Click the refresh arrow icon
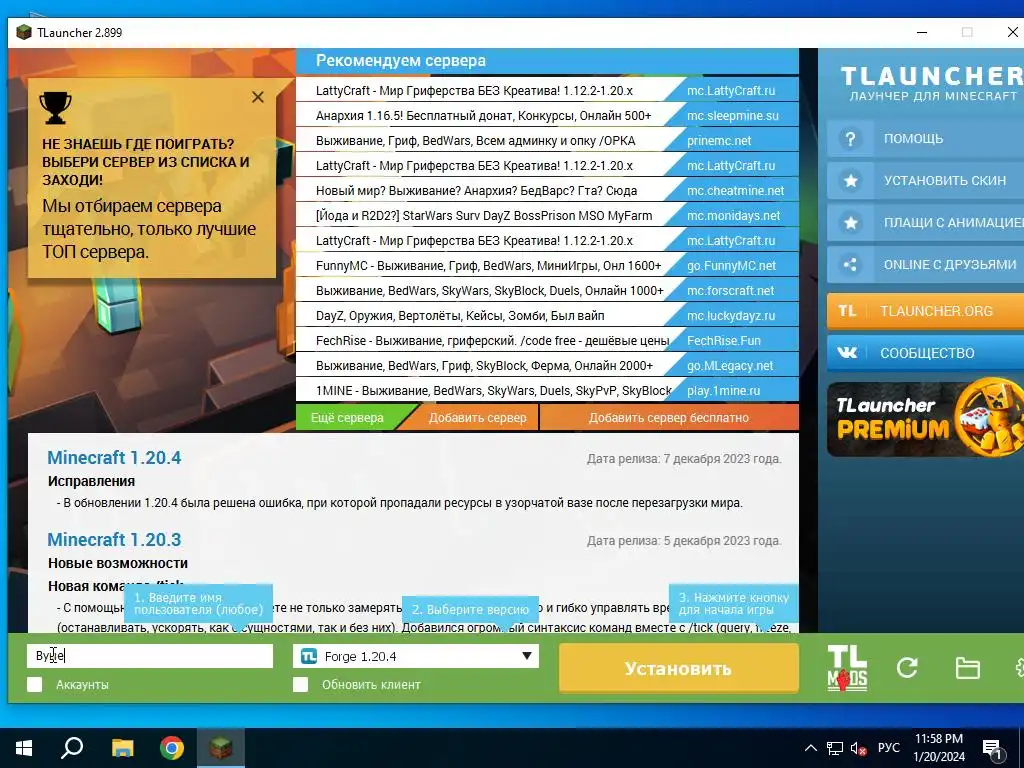 [906, 667]
